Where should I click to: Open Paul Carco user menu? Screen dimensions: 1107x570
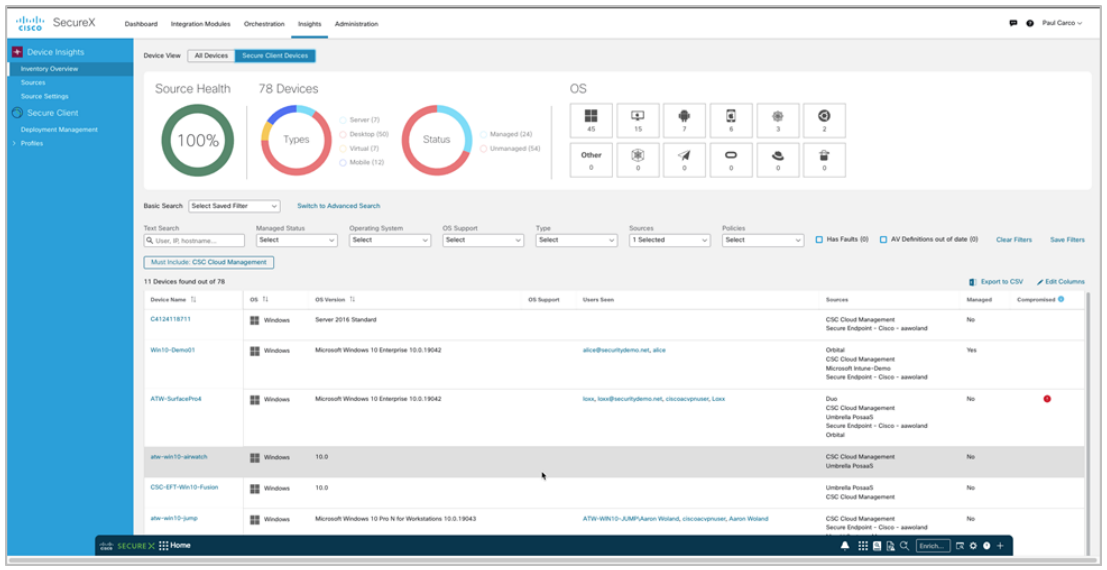[x=1062, y=23]
